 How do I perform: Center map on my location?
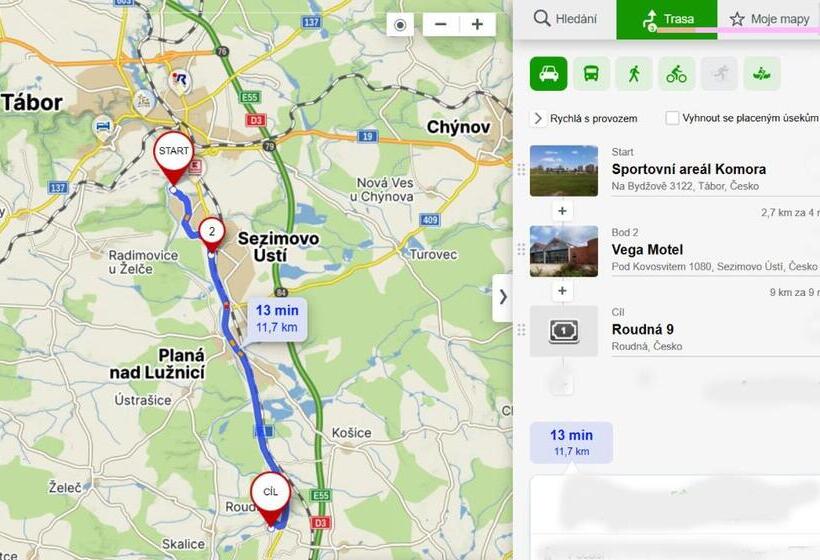[400, 25]
